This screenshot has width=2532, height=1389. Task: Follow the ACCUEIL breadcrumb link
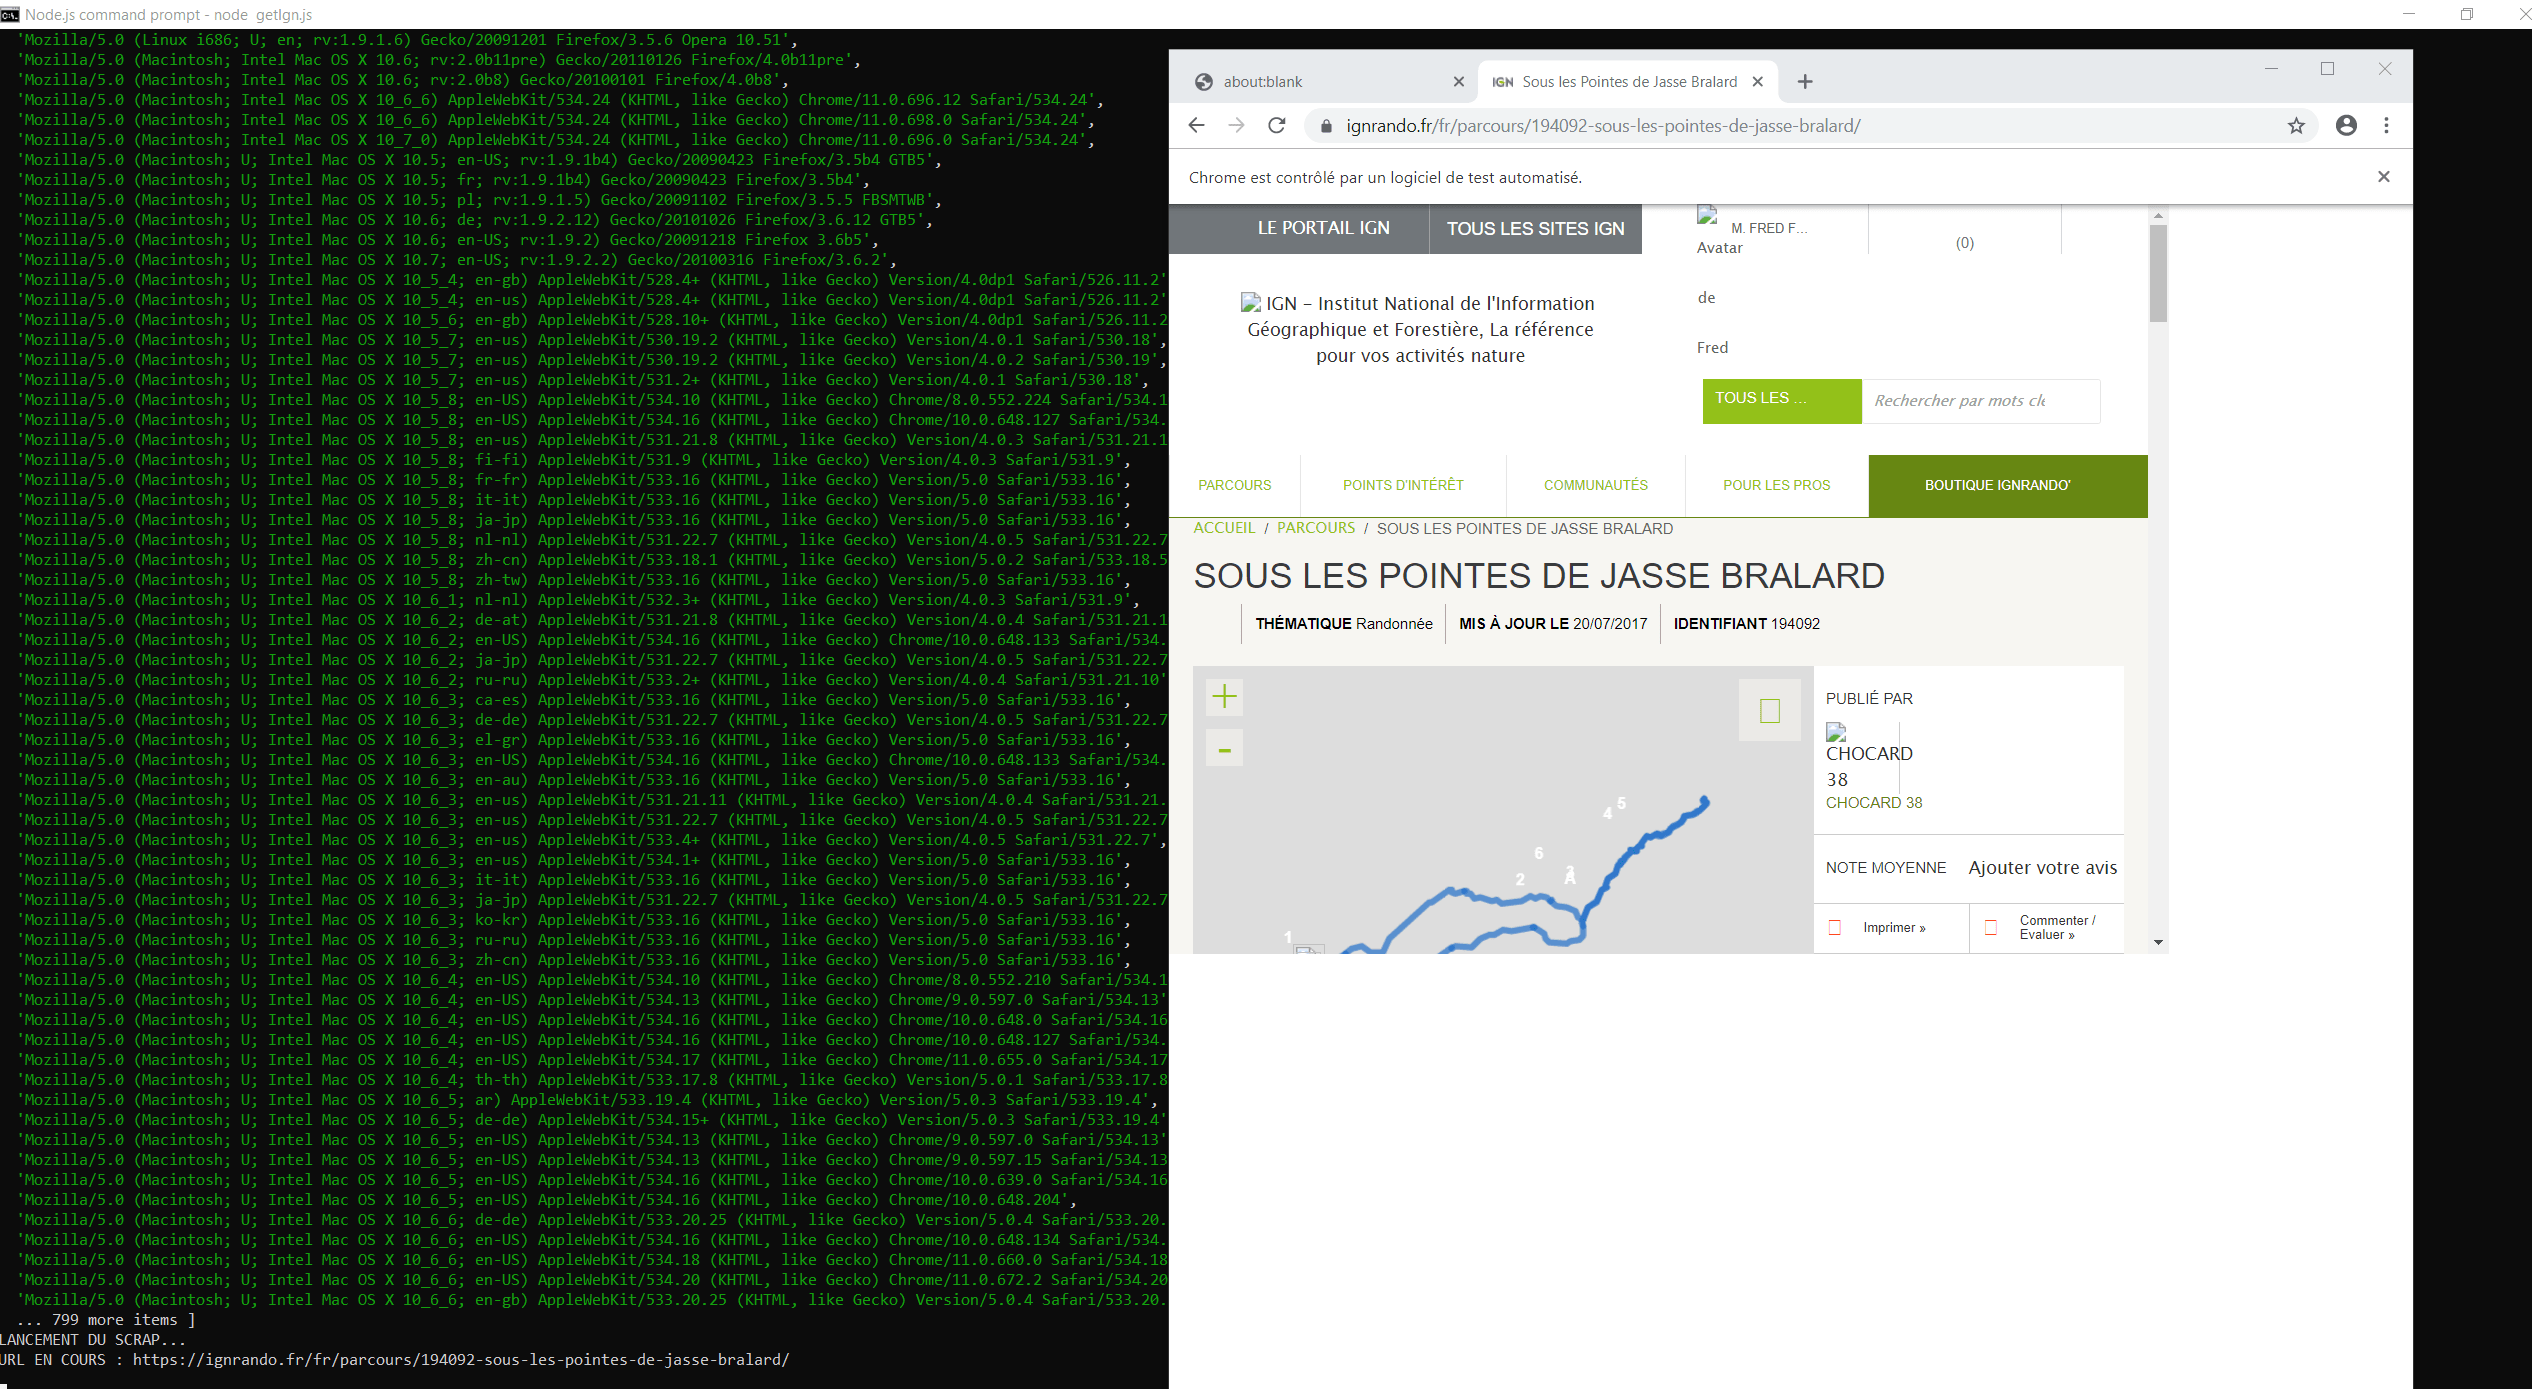(1224, 528)
